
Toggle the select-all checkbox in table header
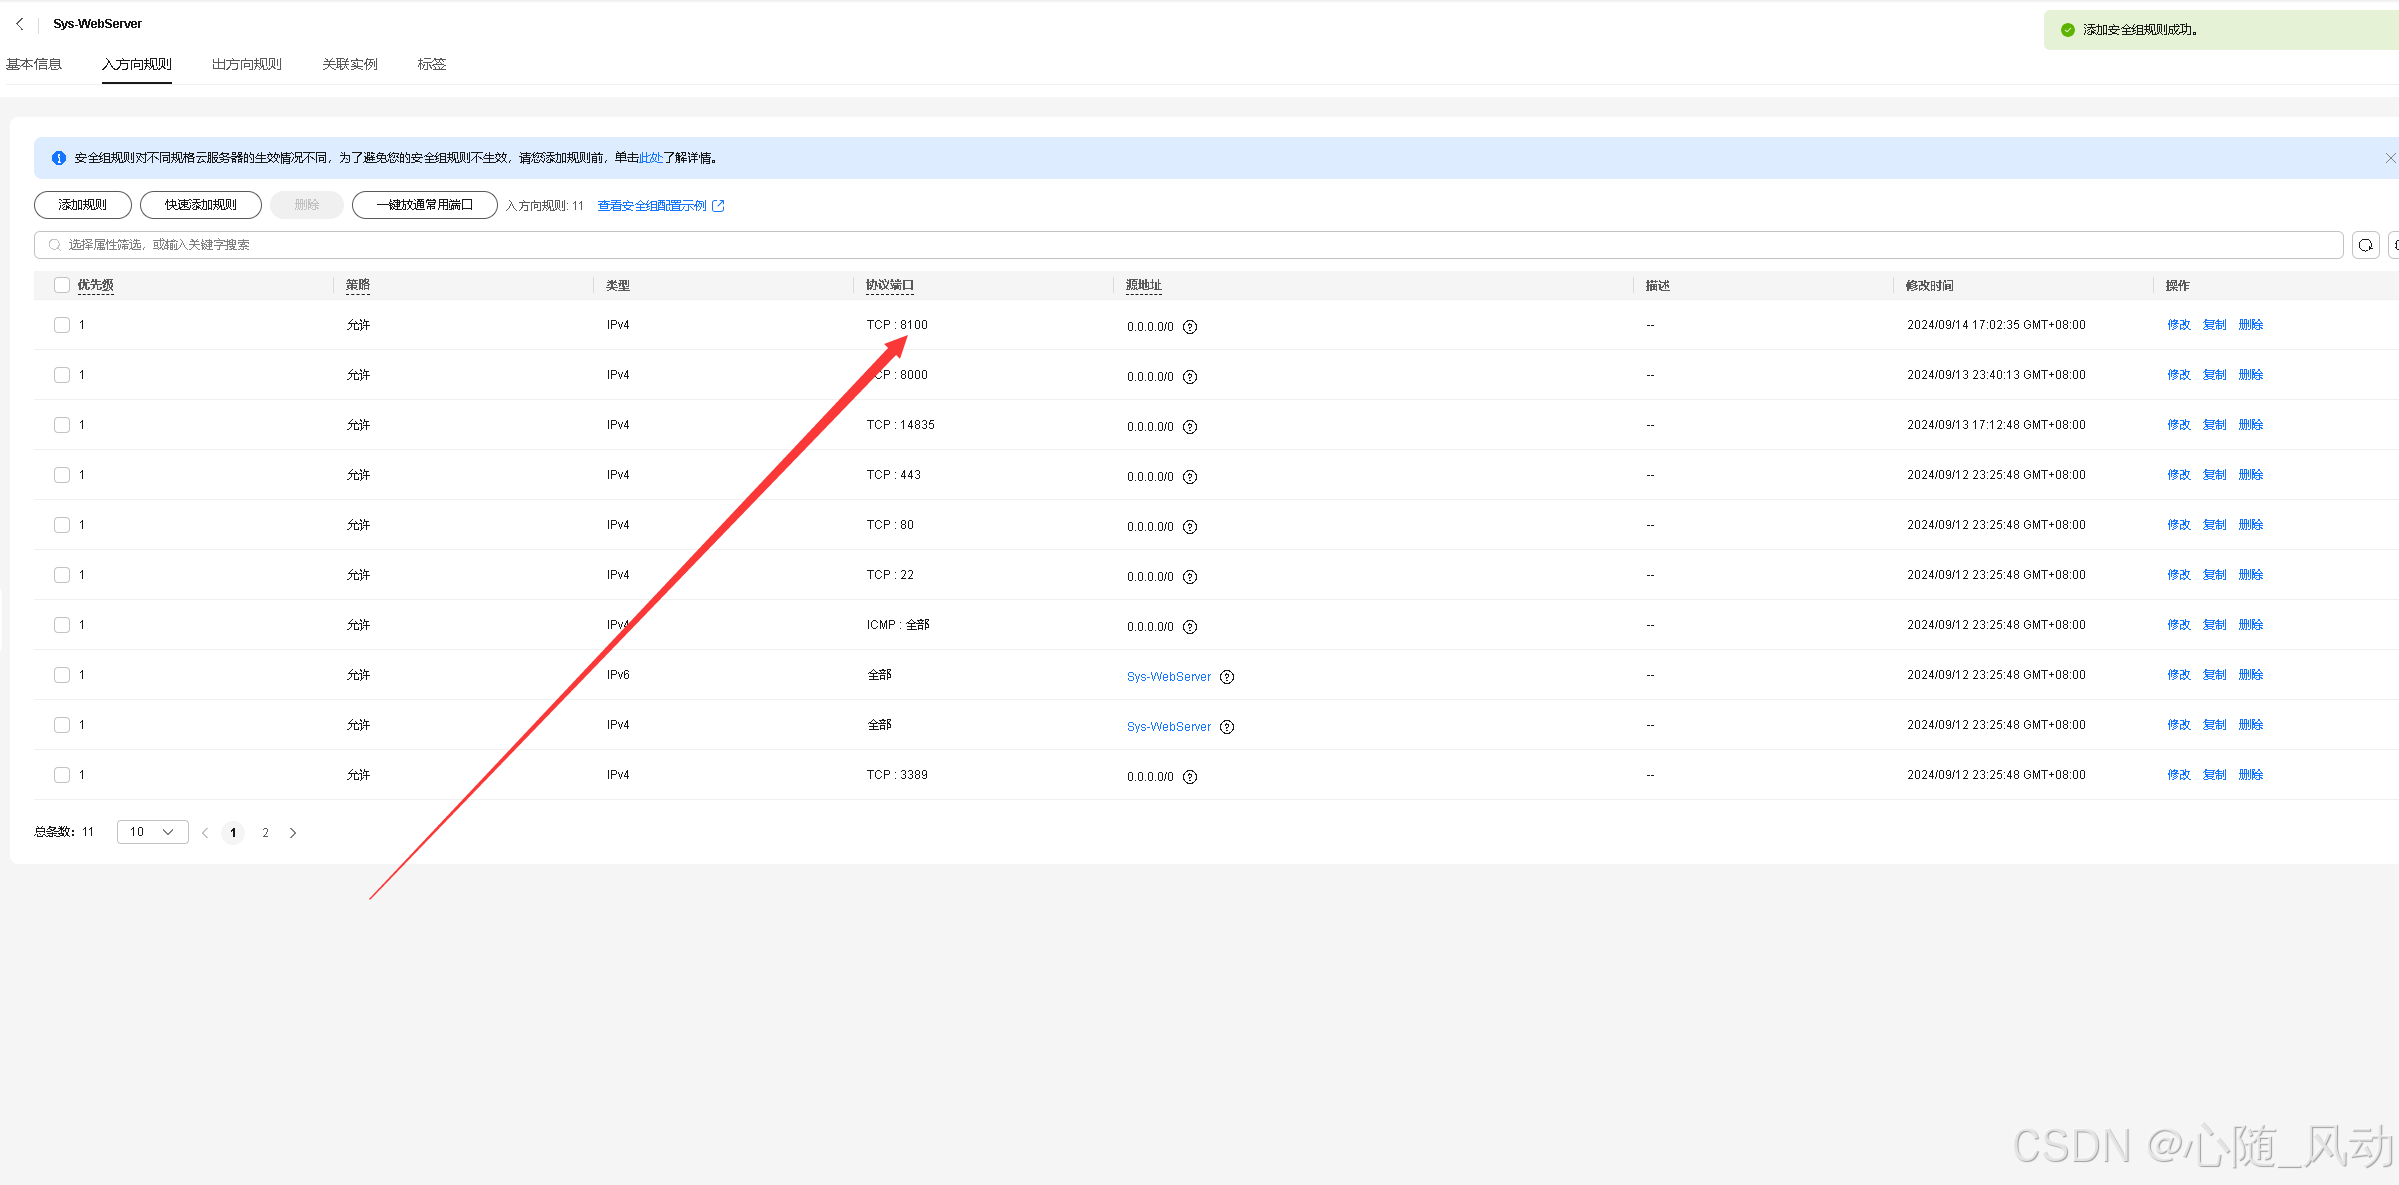pyautogui.click(x=62, y=285)
